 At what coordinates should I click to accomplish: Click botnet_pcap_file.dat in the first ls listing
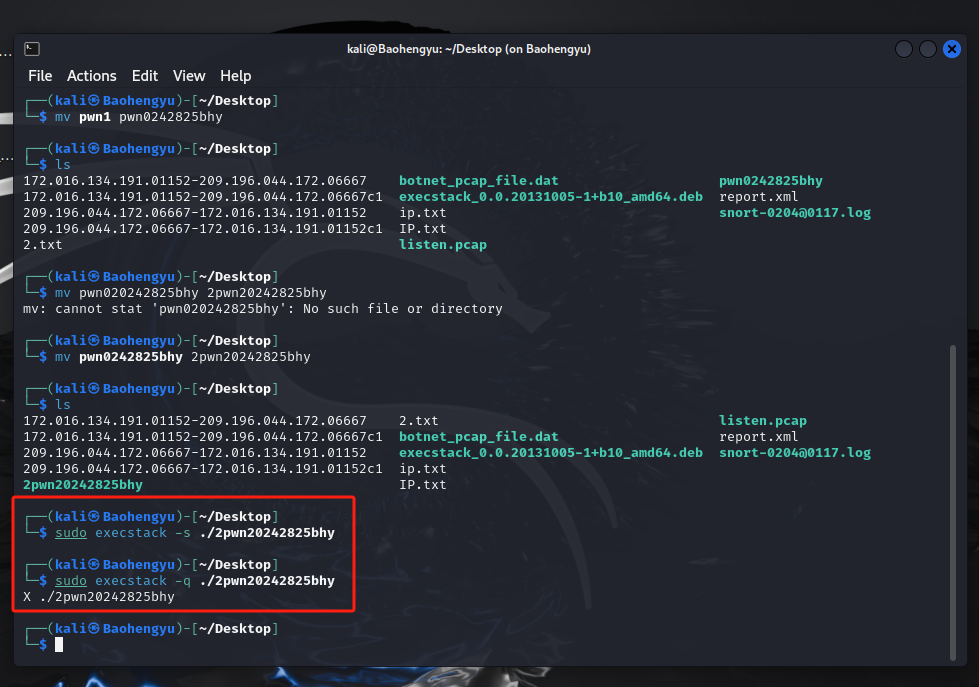click(479, 180)
